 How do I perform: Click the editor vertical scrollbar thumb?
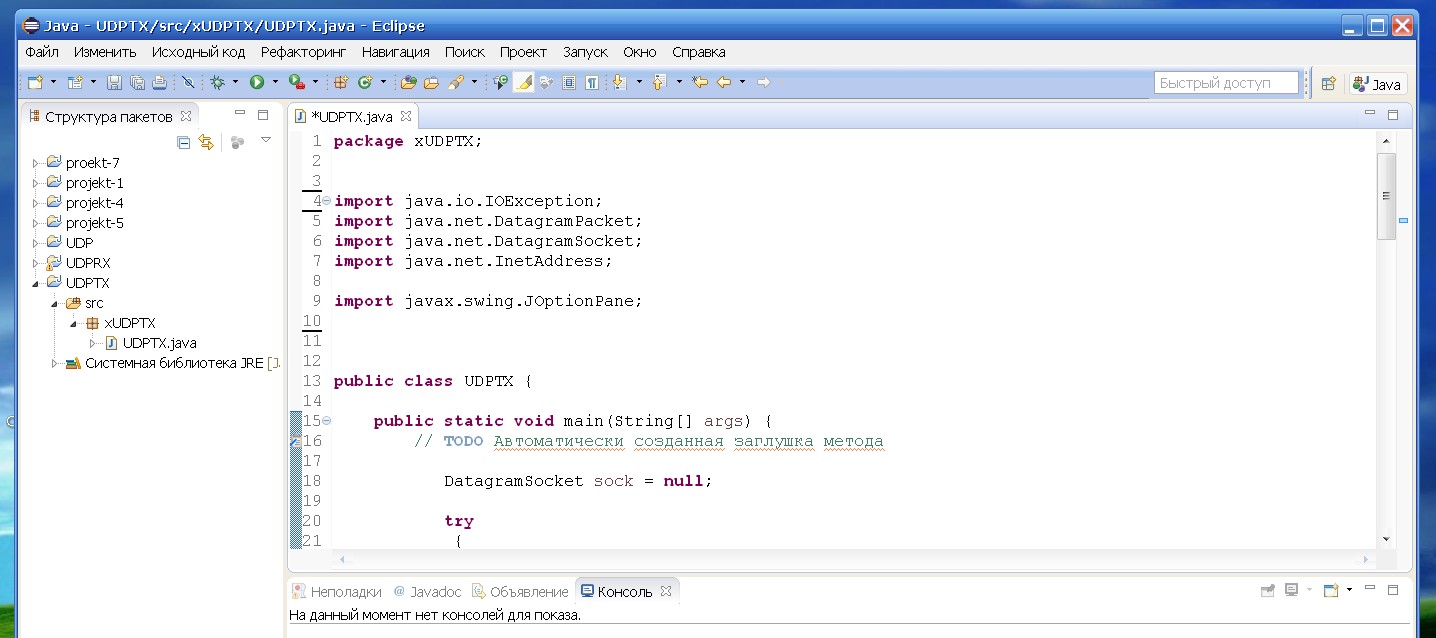point(1386,196)
